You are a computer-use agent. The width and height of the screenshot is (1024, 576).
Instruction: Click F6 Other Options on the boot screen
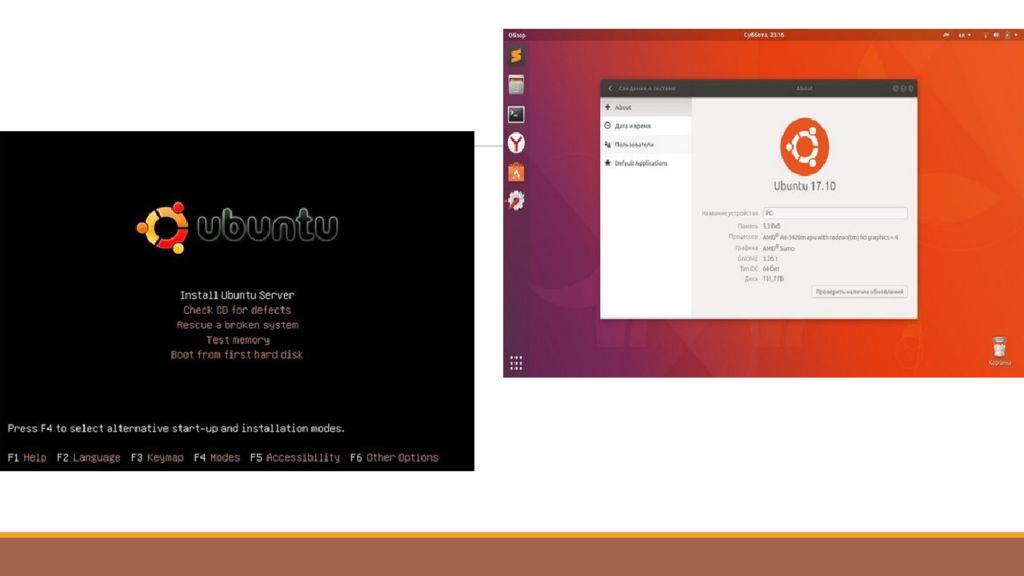(394, 458)
